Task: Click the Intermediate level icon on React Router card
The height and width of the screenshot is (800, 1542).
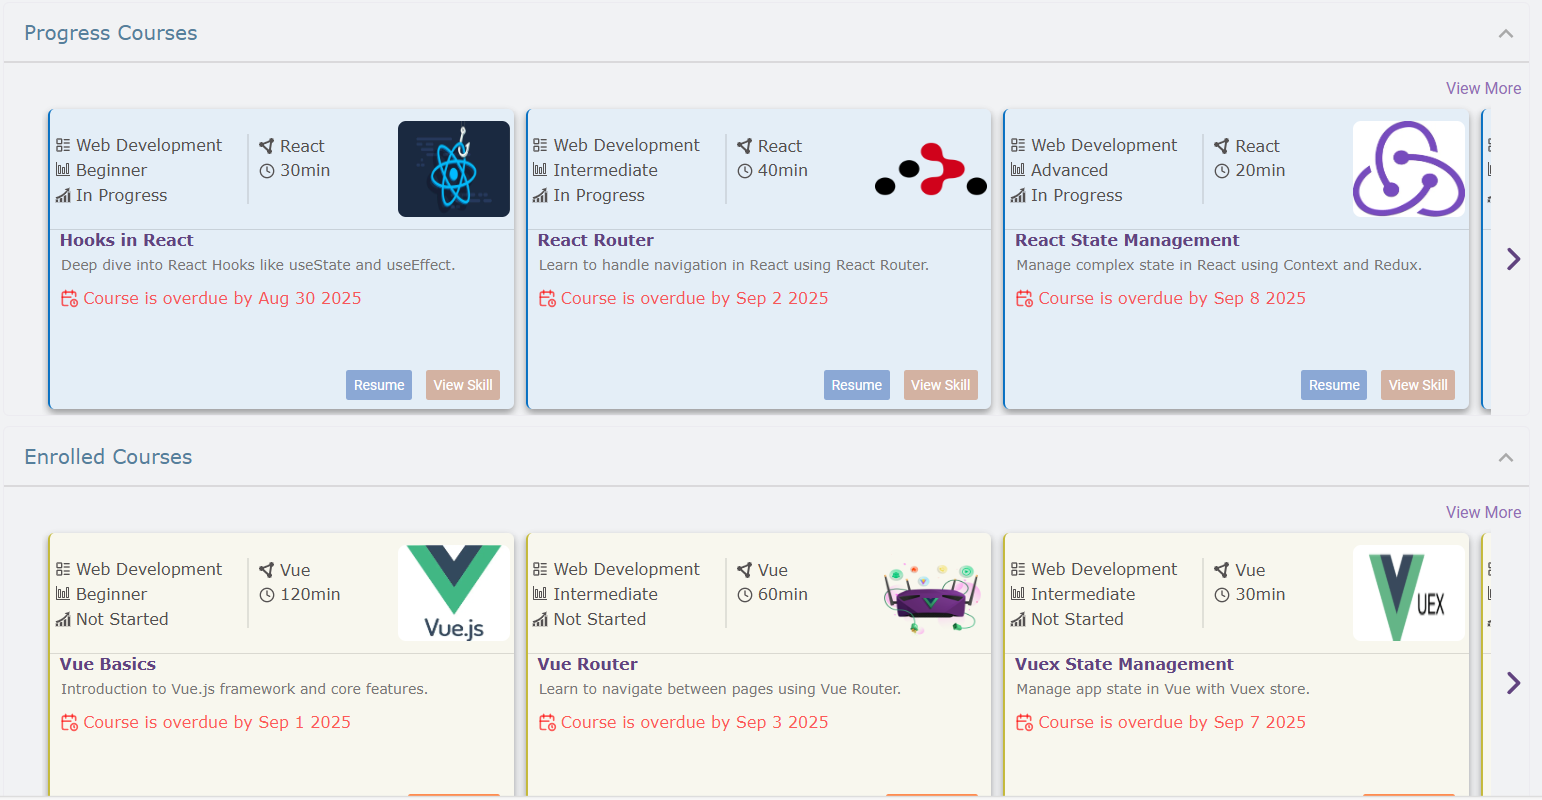Action: [x=540, y=170]
